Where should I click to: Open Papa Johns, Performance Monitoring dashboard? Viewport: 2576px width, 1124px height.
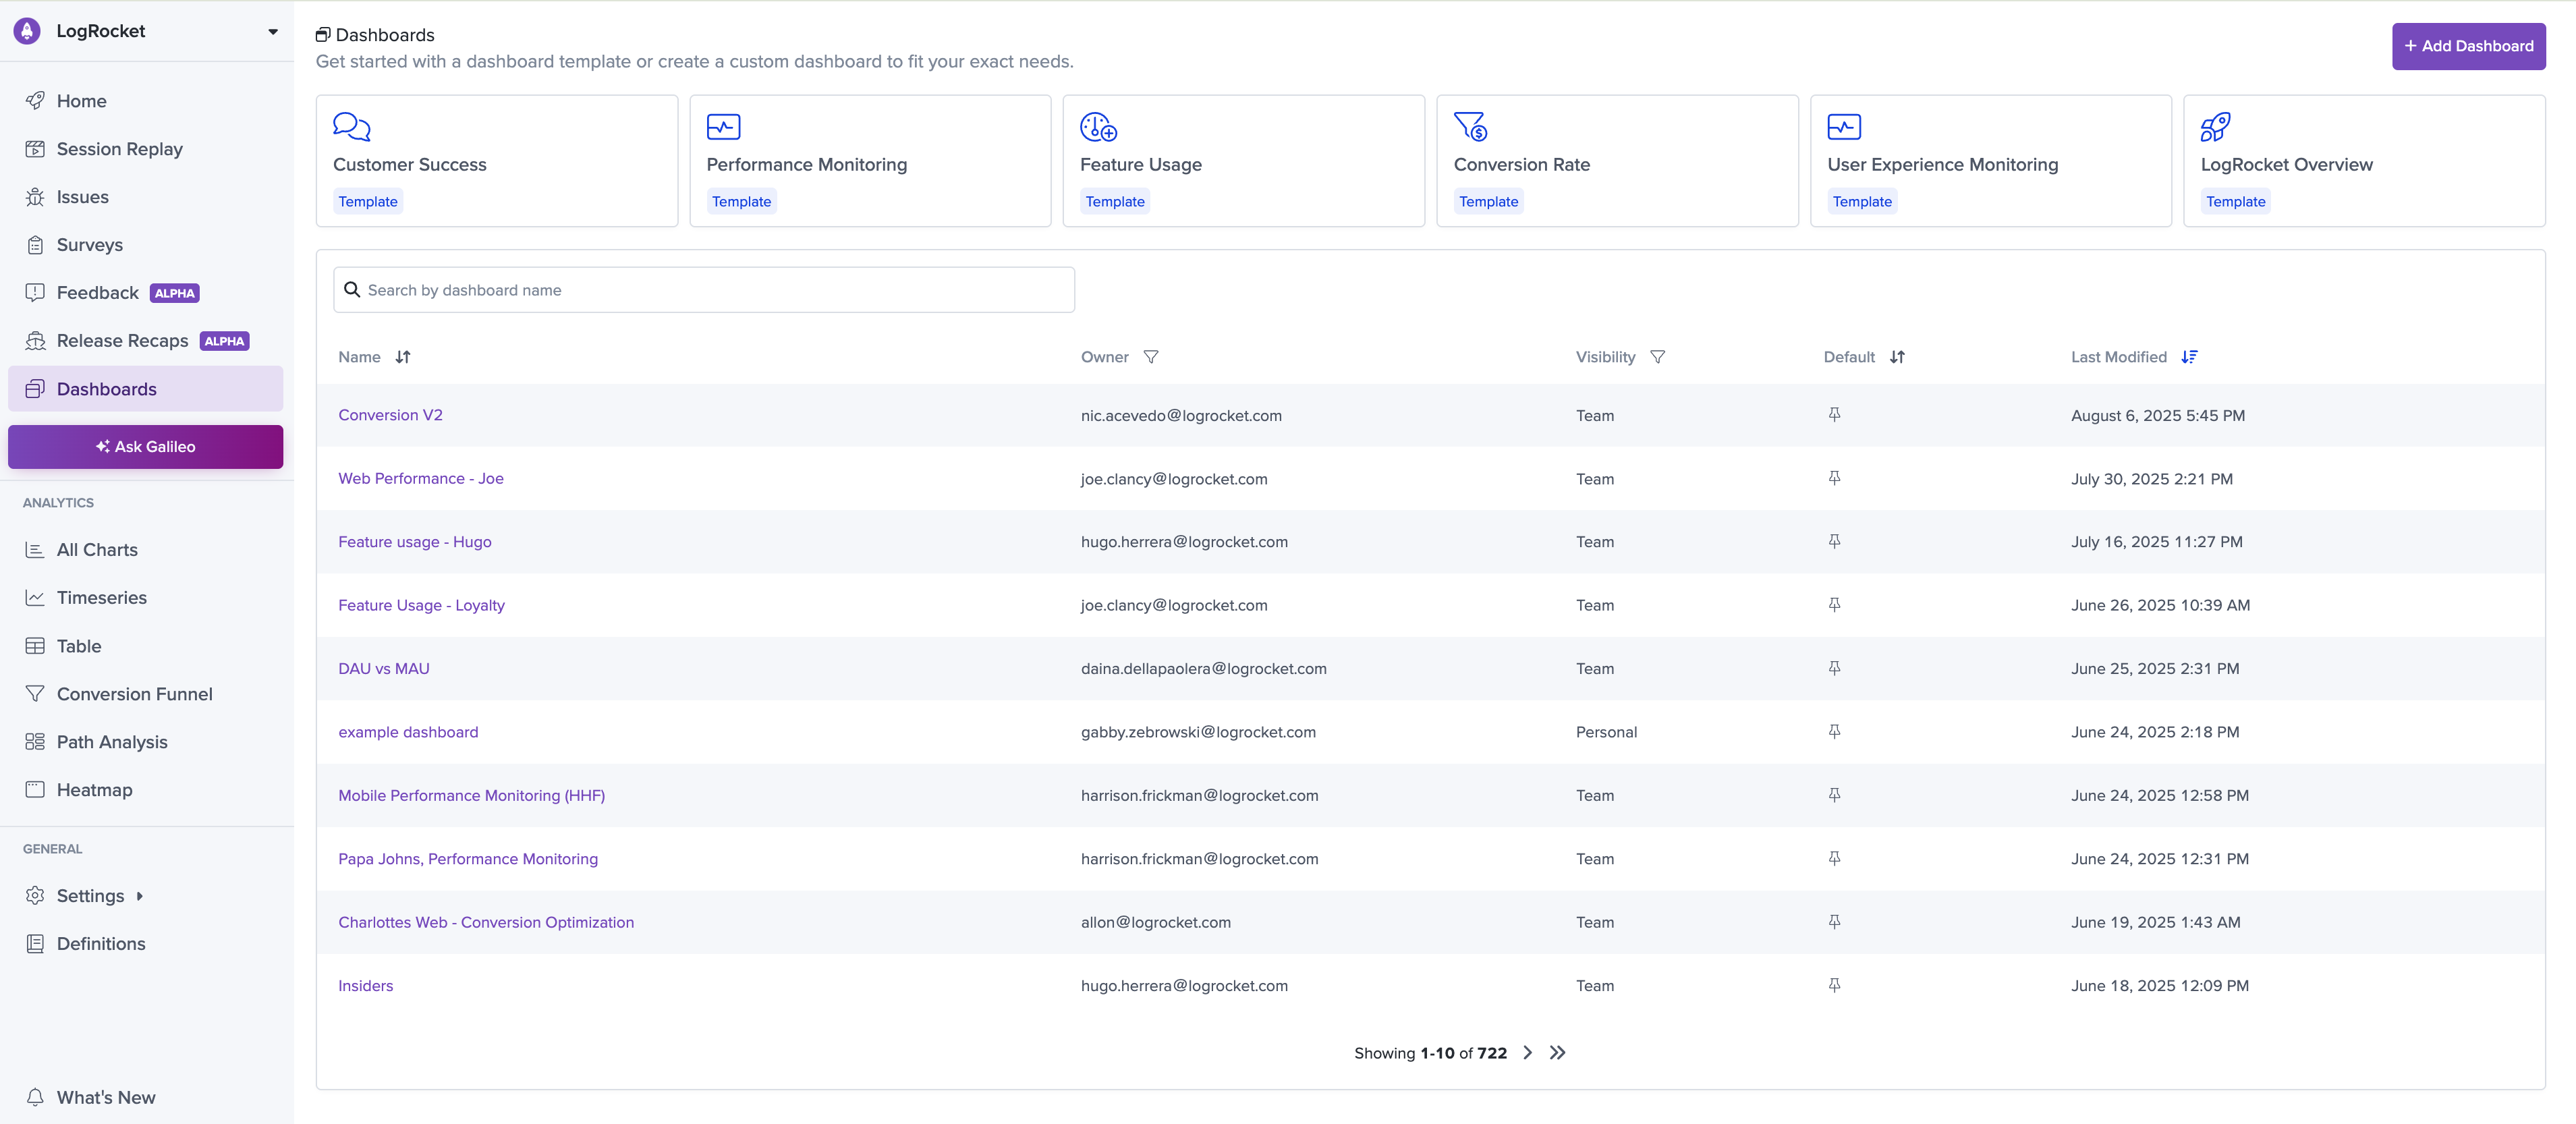[468, 859]
